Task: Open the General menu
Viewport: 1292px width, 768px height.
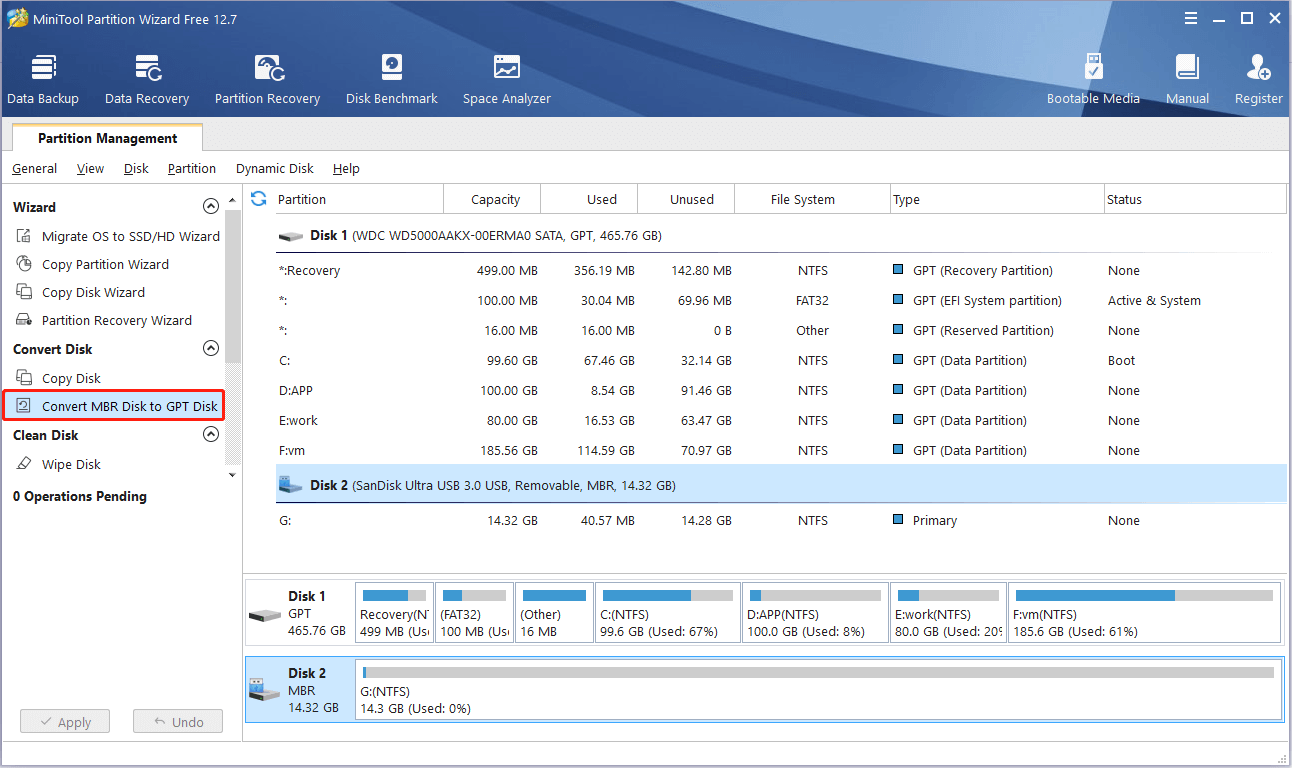Action: click(x=34, y=169)
